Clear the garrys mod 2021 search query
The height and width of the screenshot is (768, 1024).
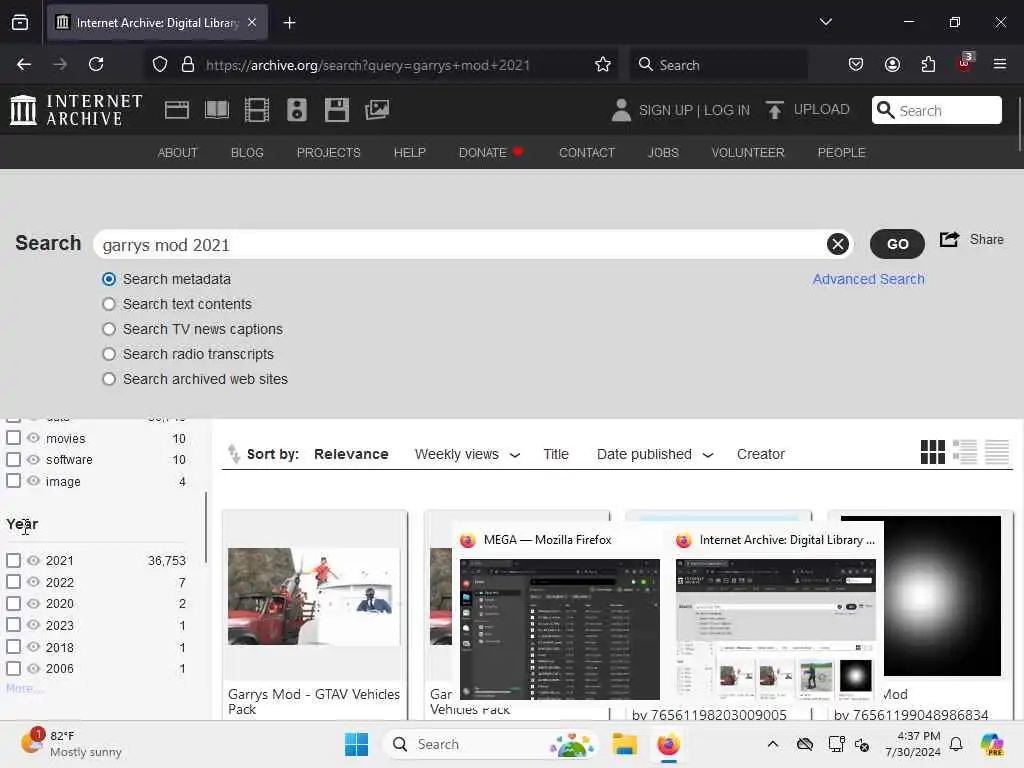click(838, 244)
